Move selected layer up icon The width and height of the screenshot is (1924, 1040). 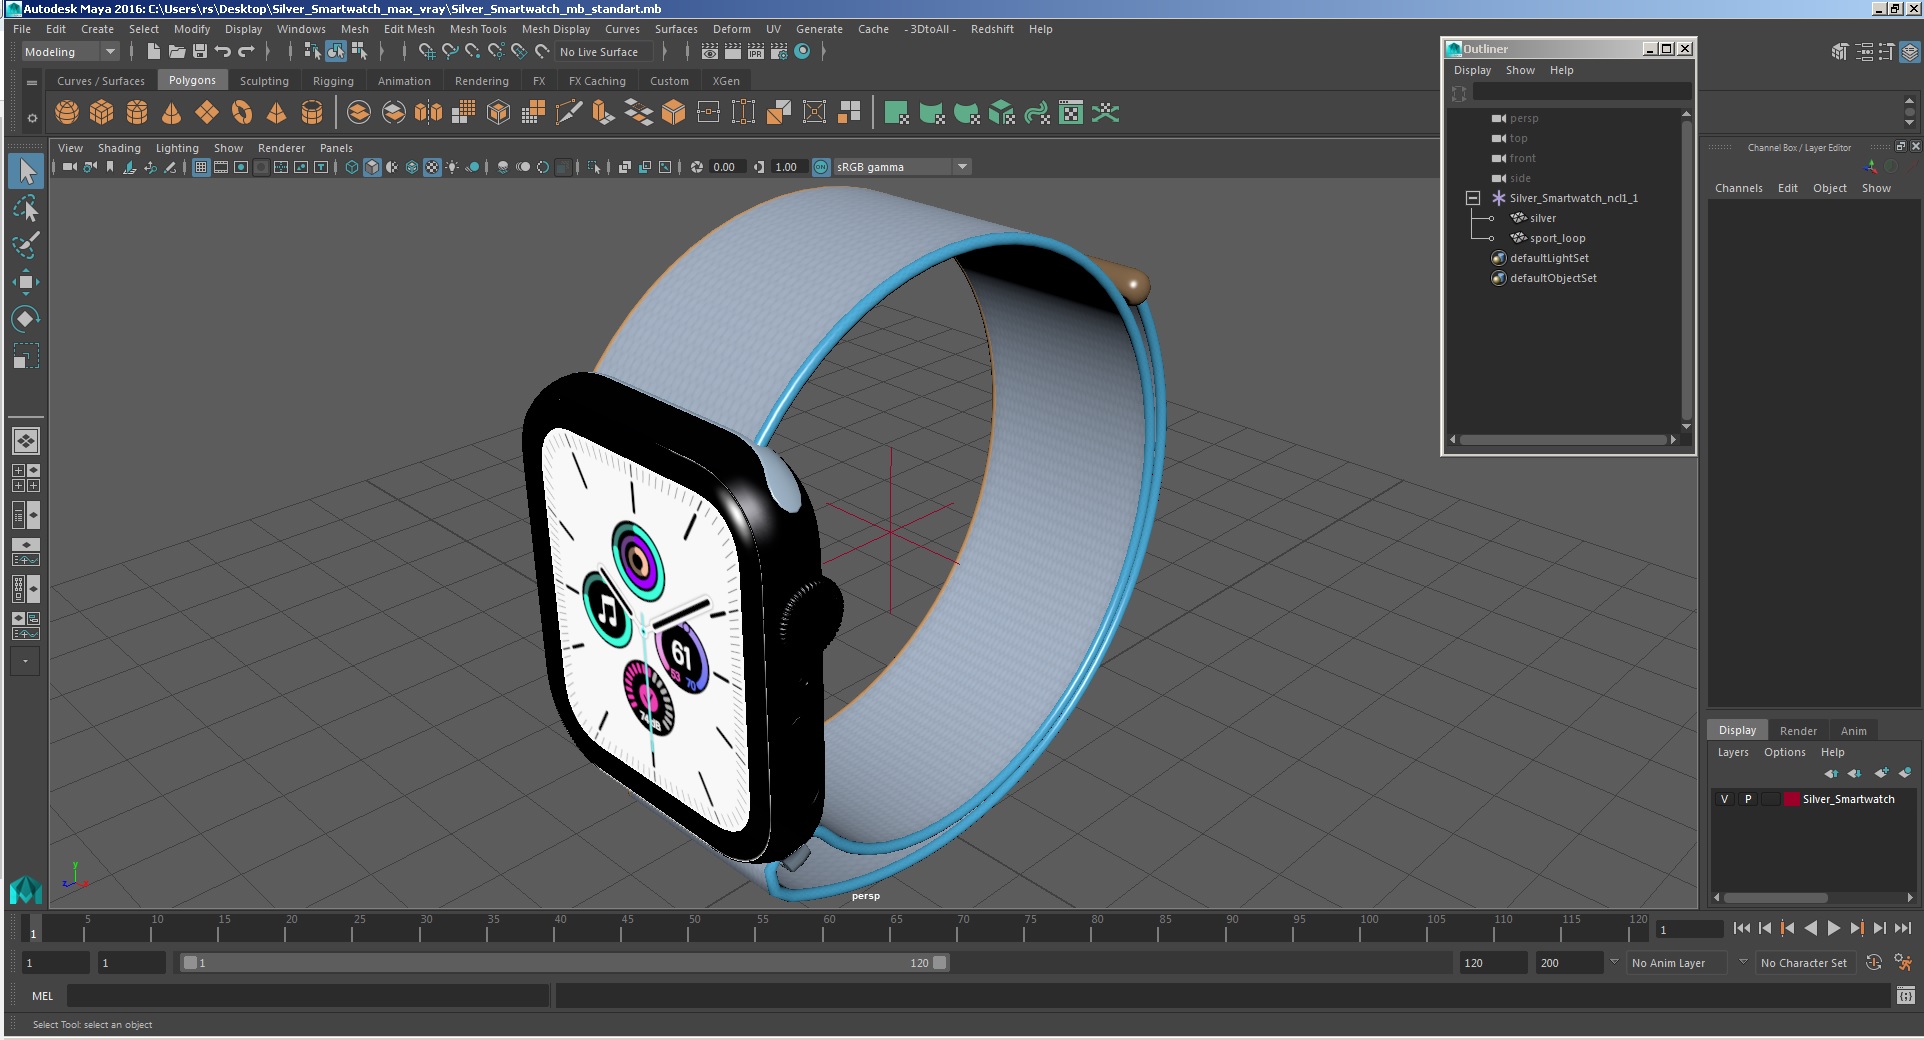1830,773
